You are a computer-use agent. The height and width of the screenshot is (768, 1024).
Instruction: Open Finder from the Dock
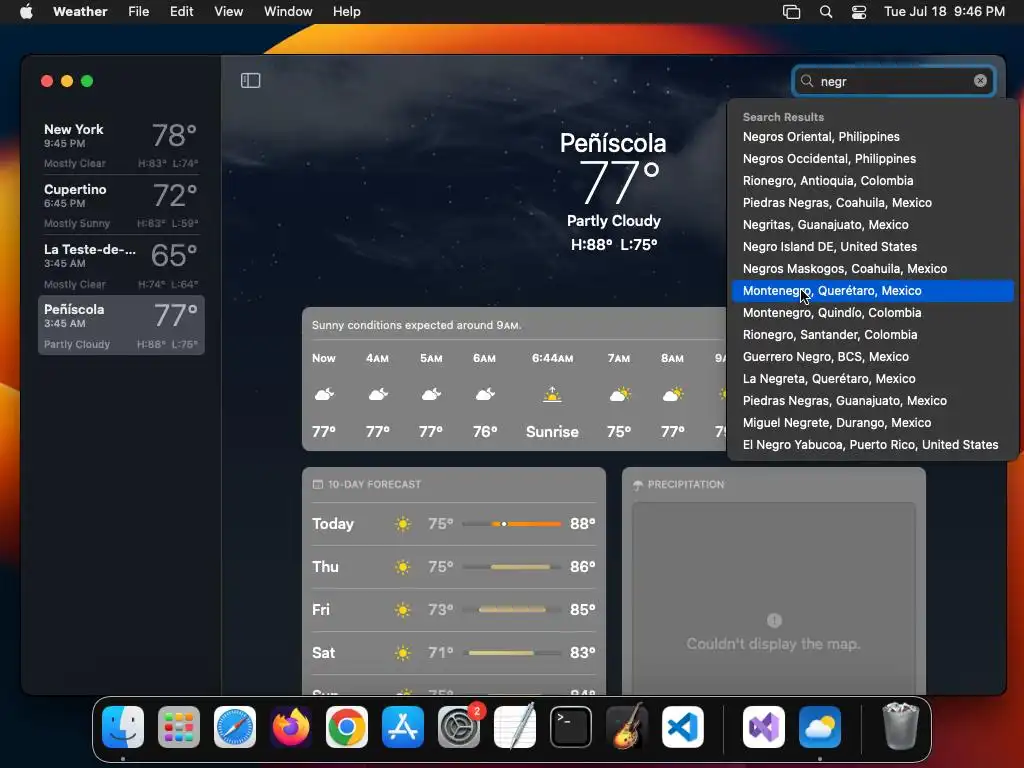click(x=123, y=727)
